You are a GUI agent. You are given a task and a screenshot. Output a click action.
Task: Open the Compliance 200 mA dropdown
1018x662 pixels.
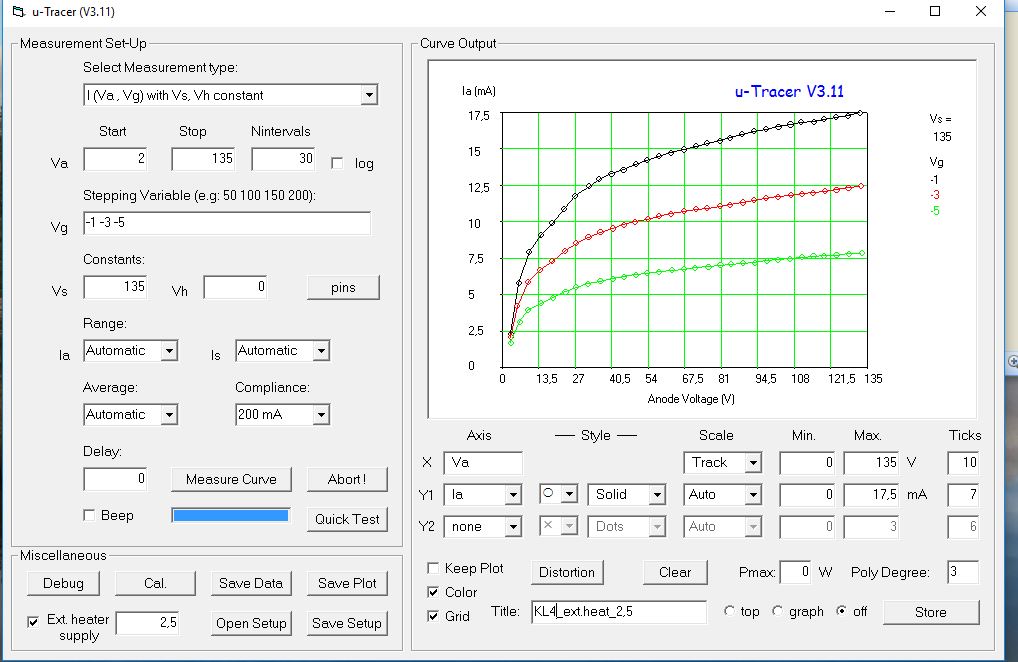pyautogui.click(x=320, y=414)
